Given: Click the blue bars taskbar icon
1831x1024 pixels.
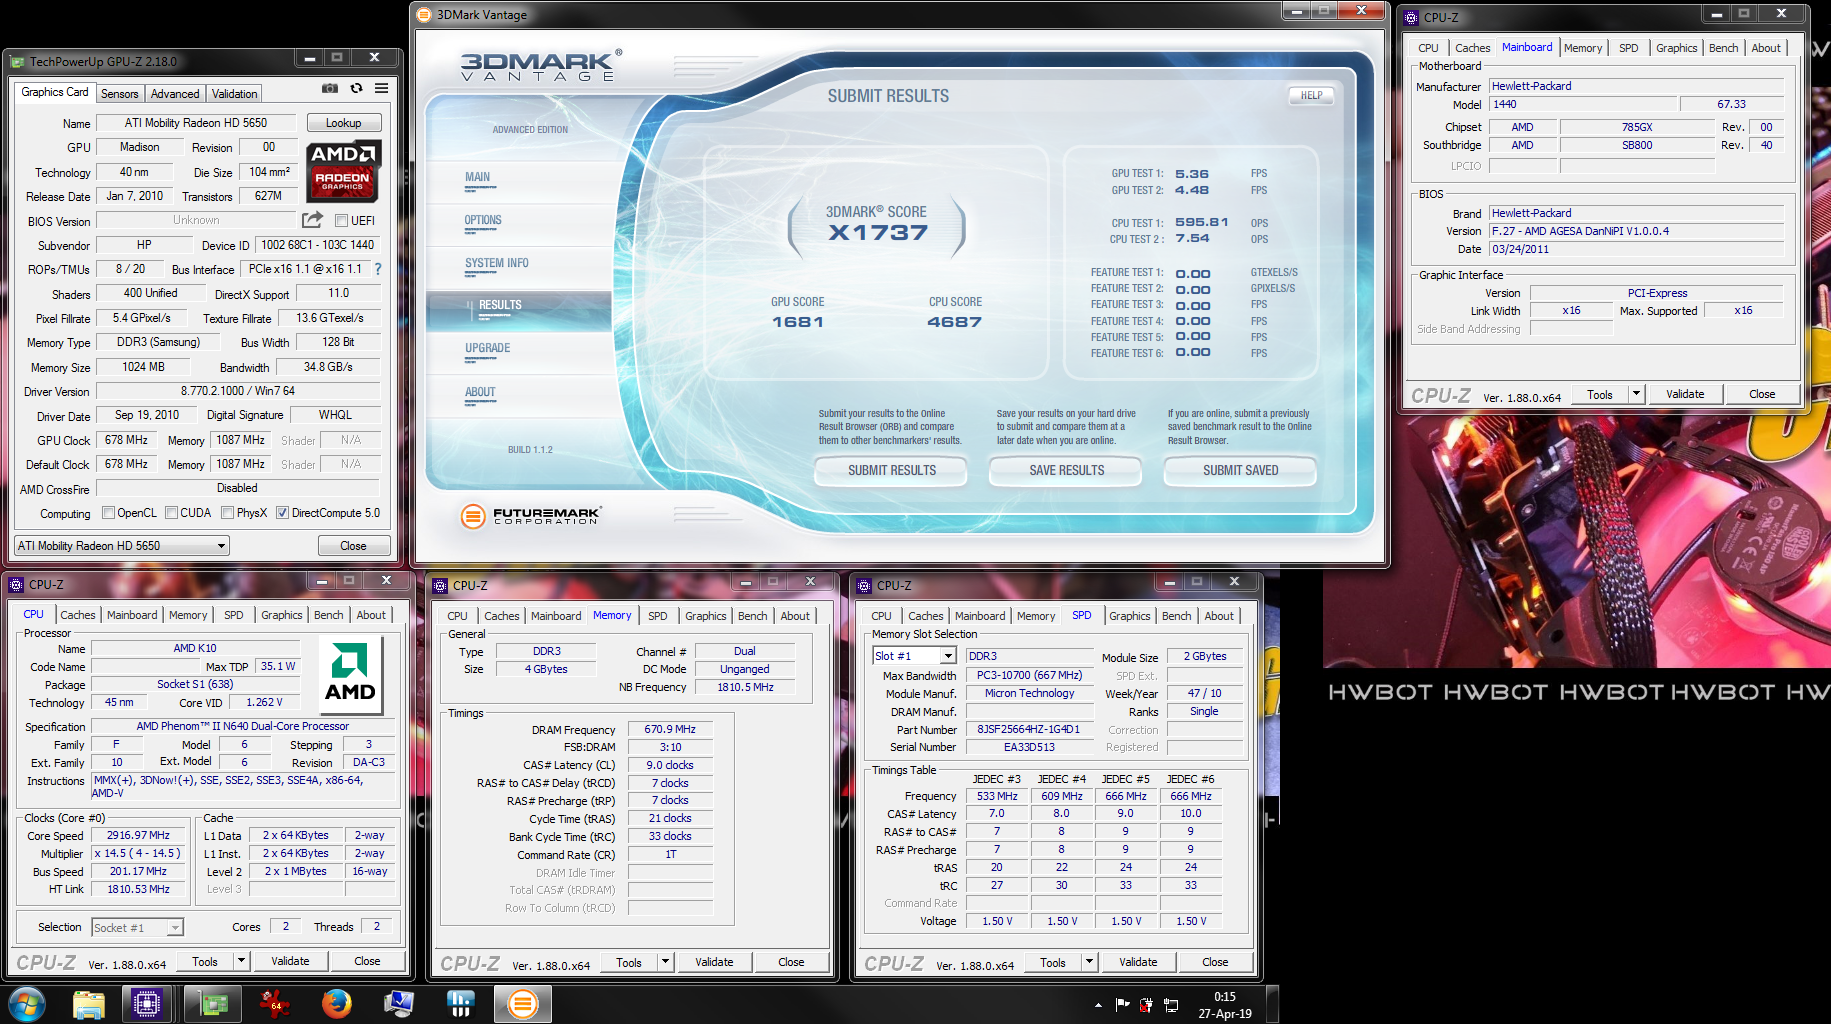Looking at the screenshot, I should tap(460, 1004).
